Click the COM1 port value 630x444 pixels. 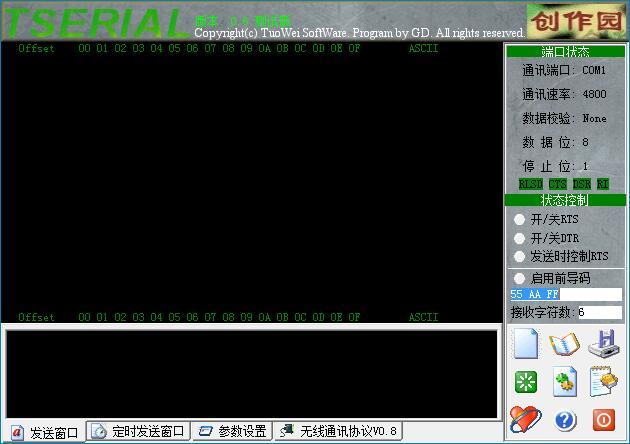tap(594, 70)
